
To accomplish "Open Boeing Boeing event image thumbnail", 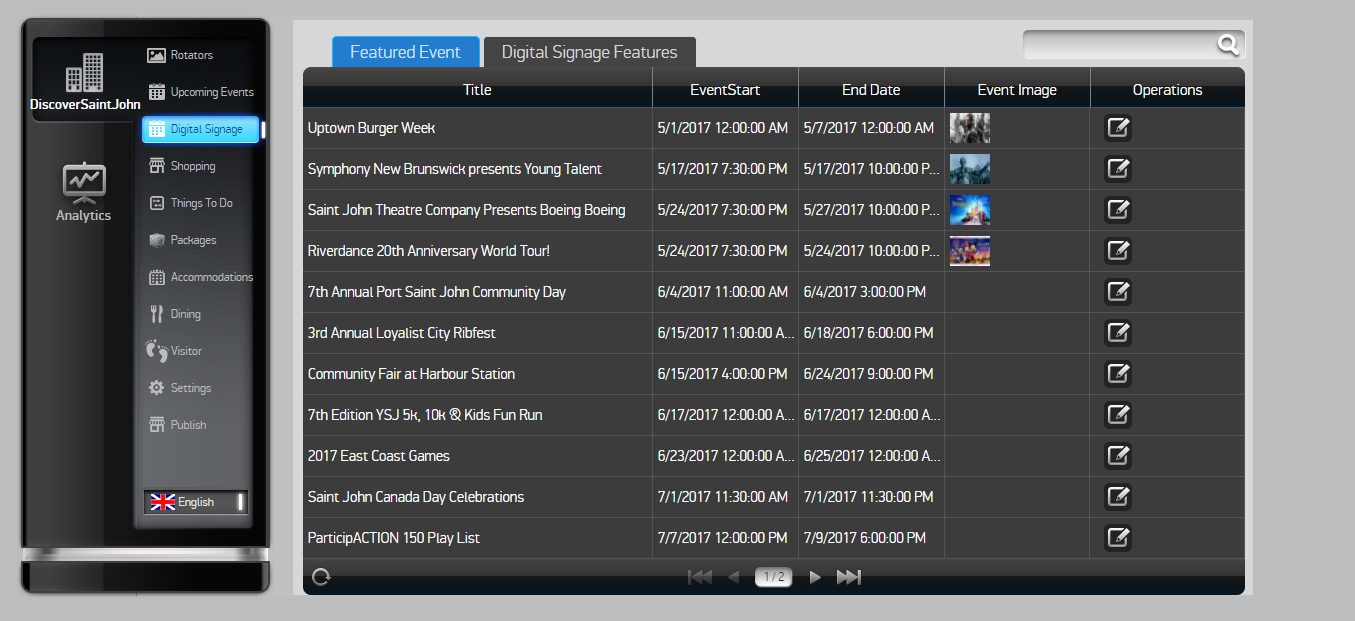I will pos(970,210).
